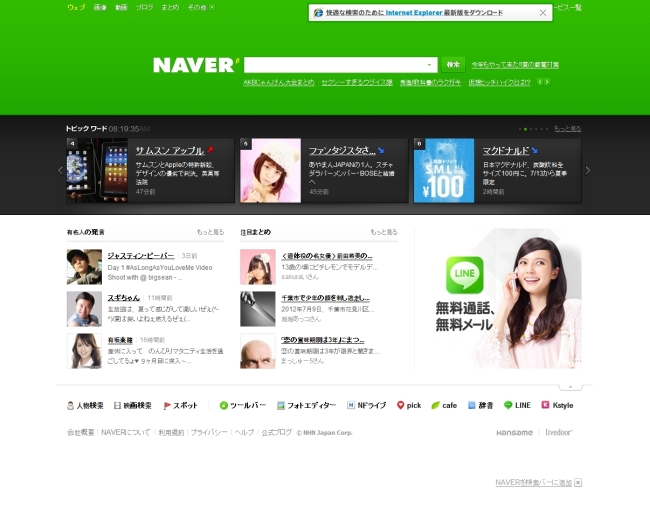The image size is (650, 514).
Task: Select the second topic carousel page dot
Action: (x=525, y=129)
